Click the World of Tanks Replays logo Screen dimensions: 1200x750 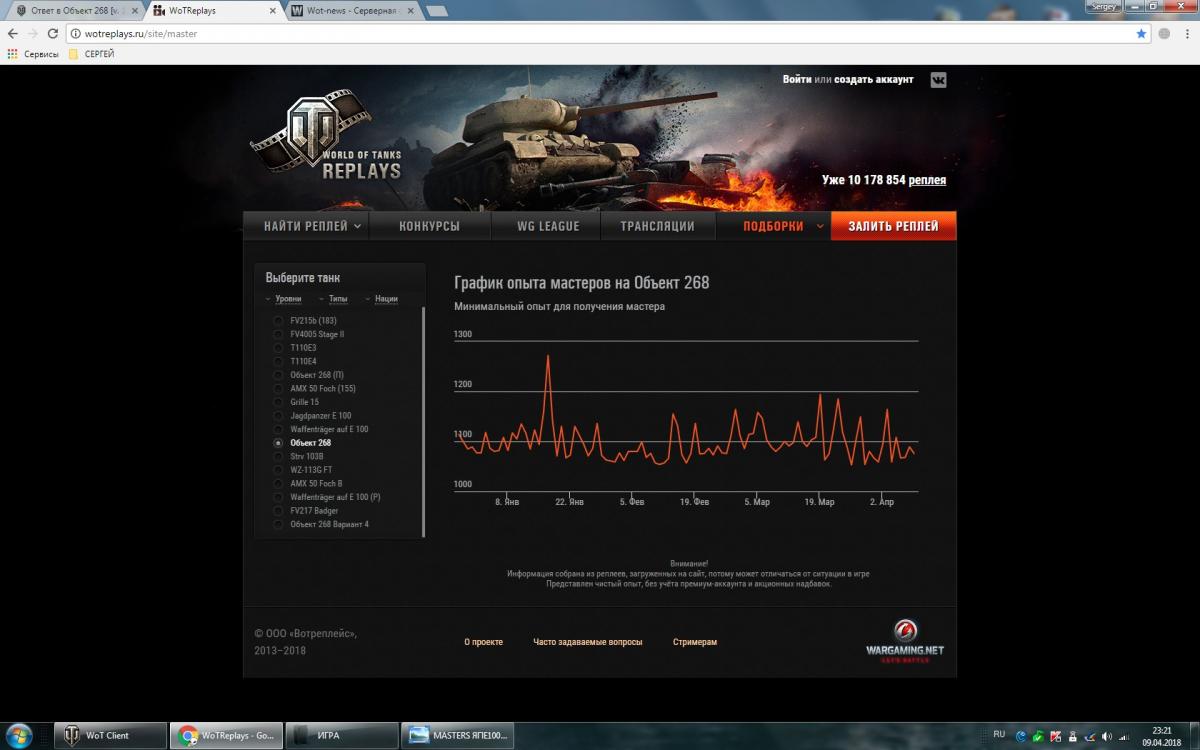point(330,142)
